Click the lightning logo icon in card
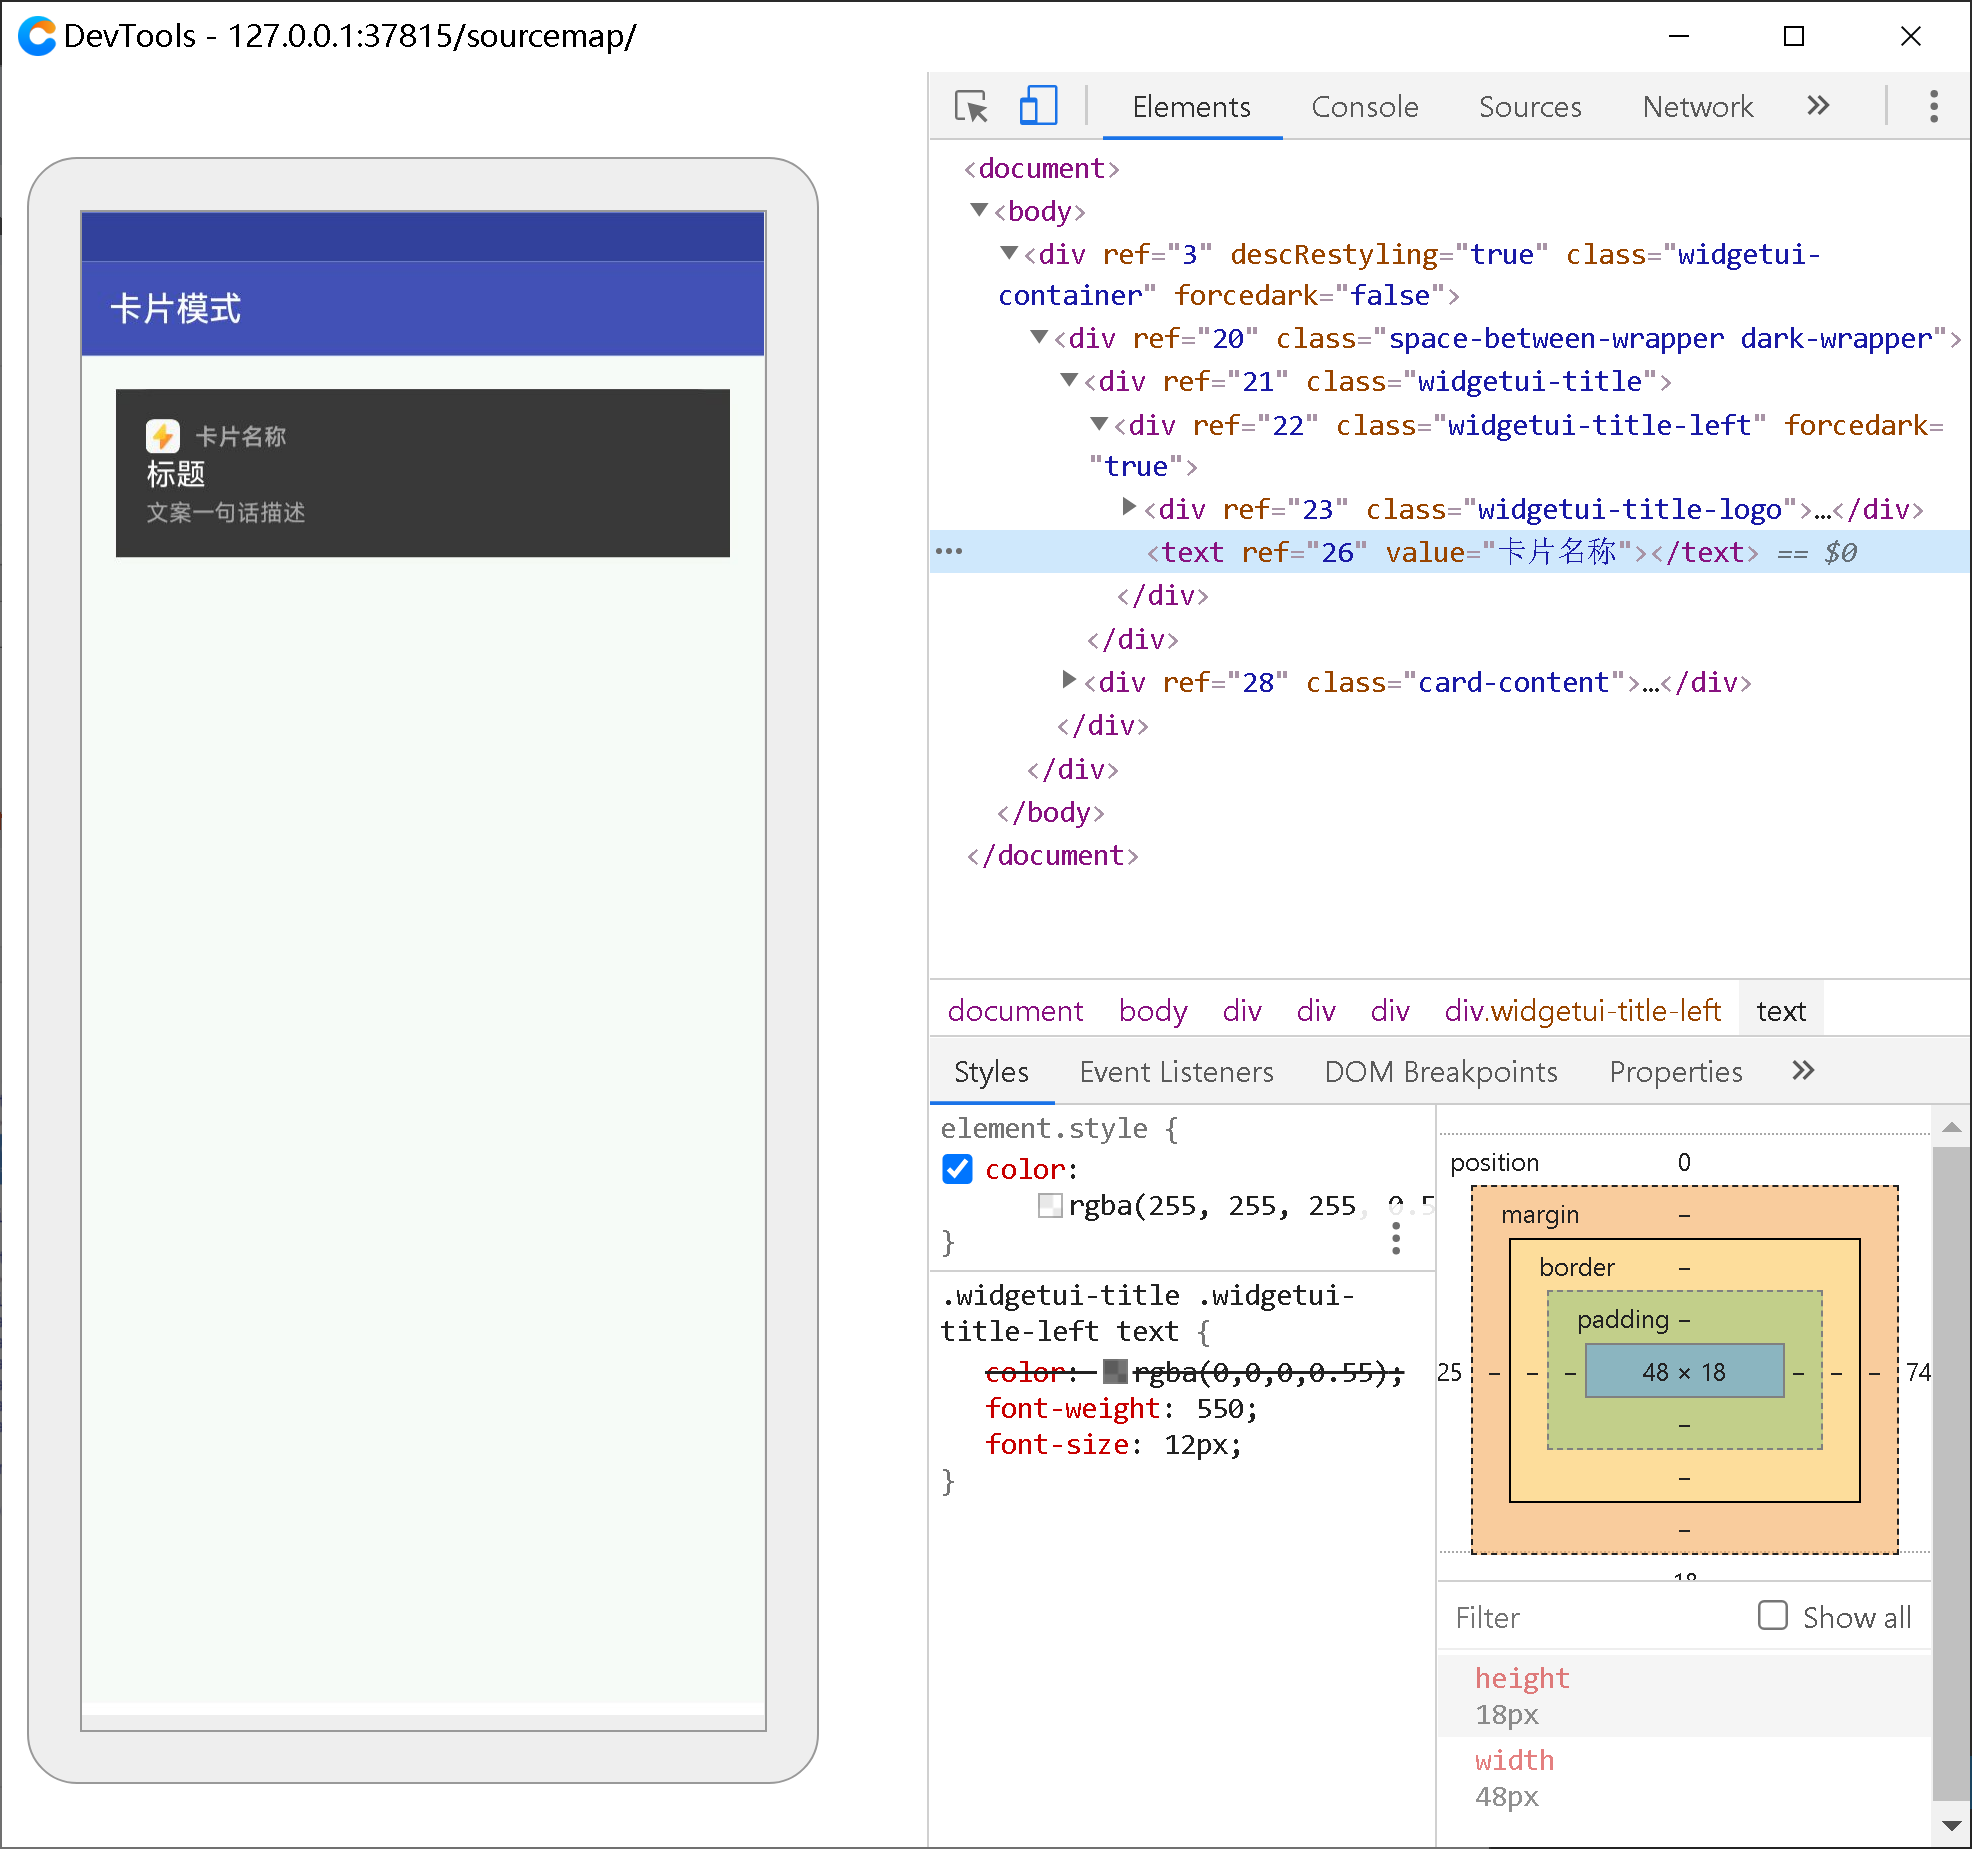The width and height of the screenshot is (1972, 1849). pos(163,436)
